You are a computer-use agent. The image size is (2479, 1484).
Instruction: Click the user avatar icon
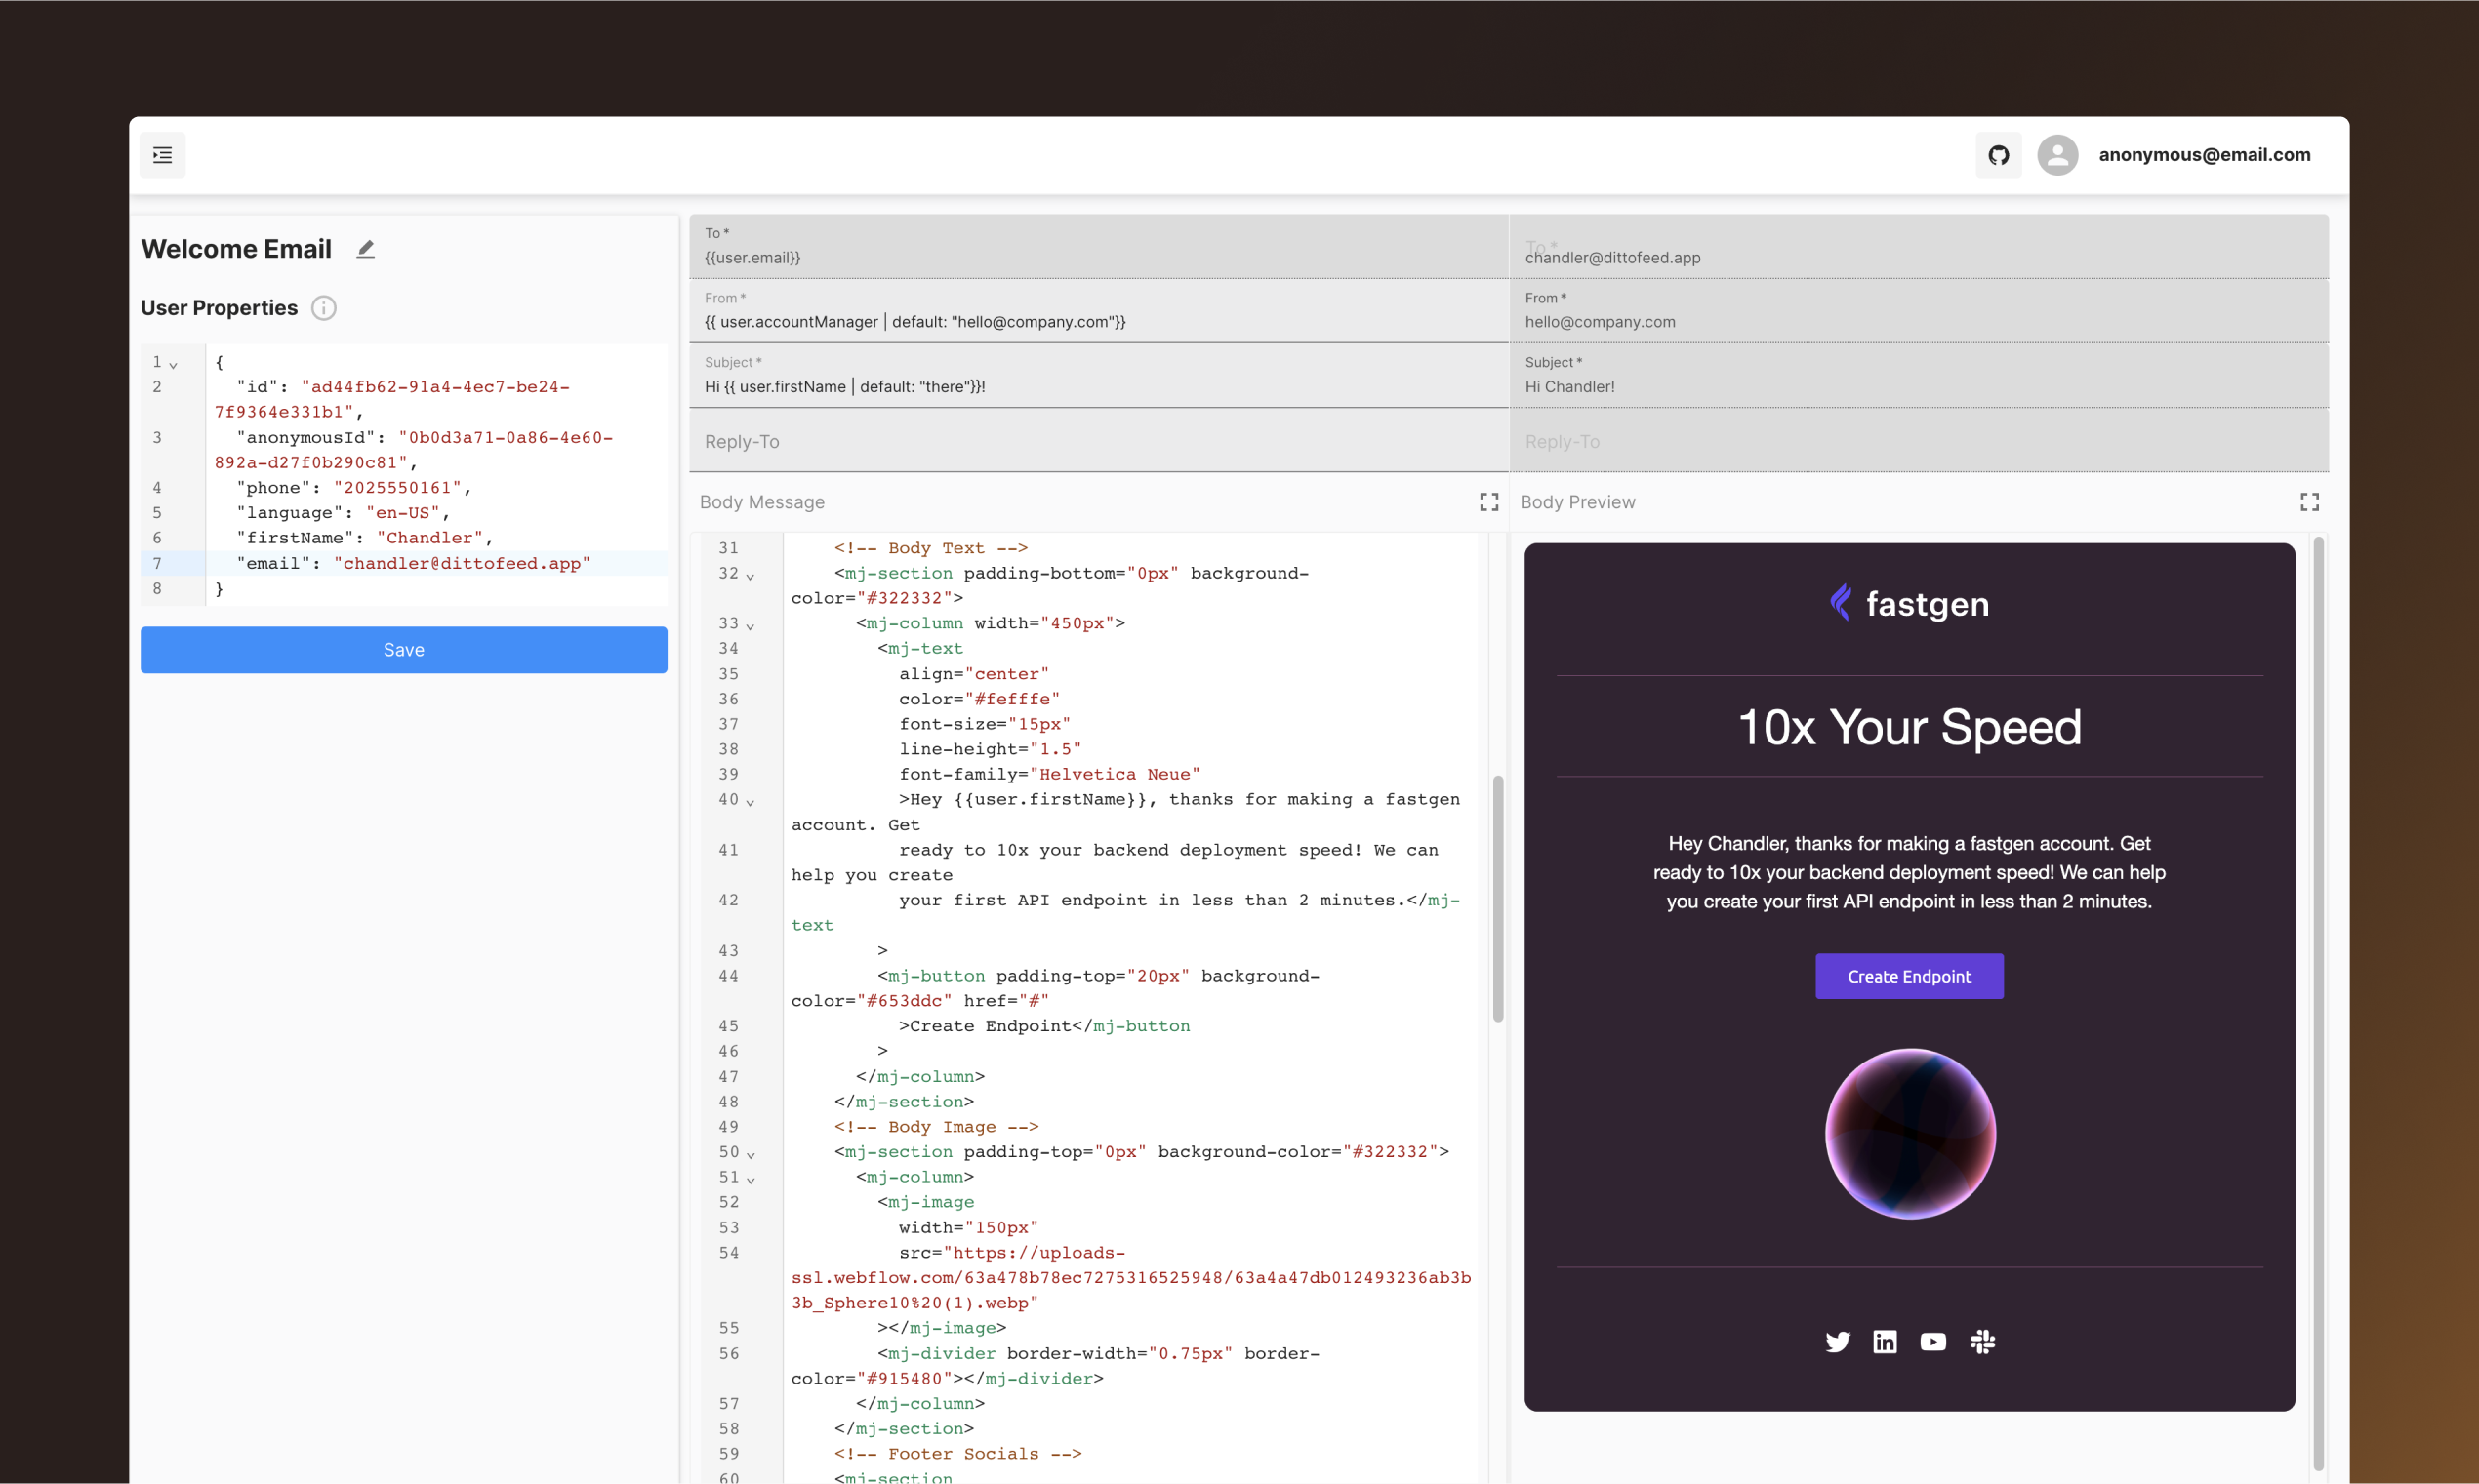coord(2057,155)
